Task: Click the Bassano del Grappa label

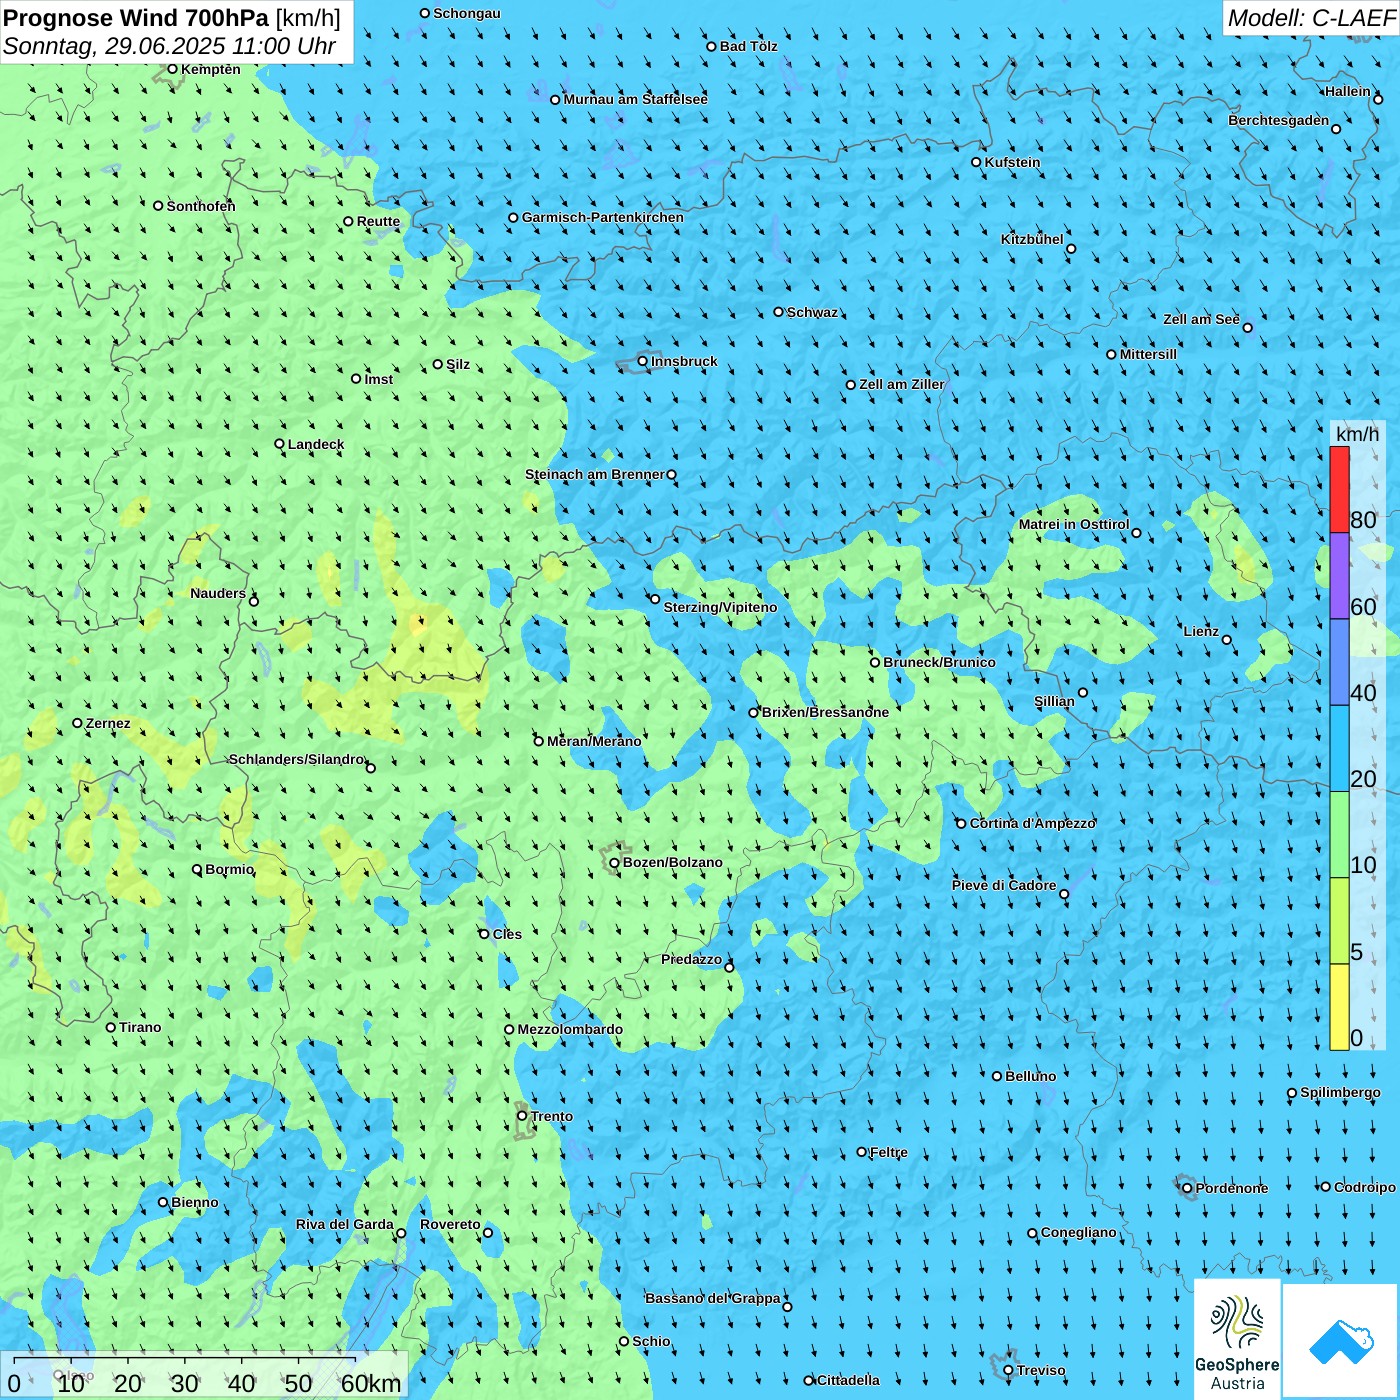Action: [713, 1298]
